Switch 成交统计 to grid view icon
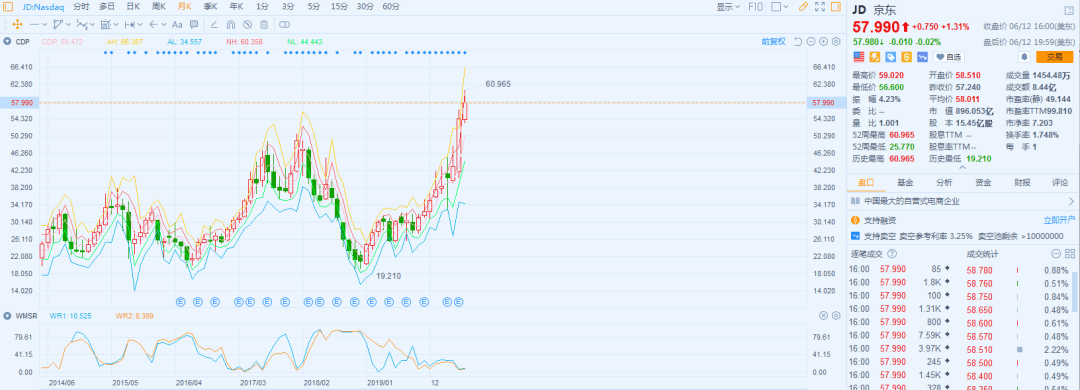 point(1070,254)
